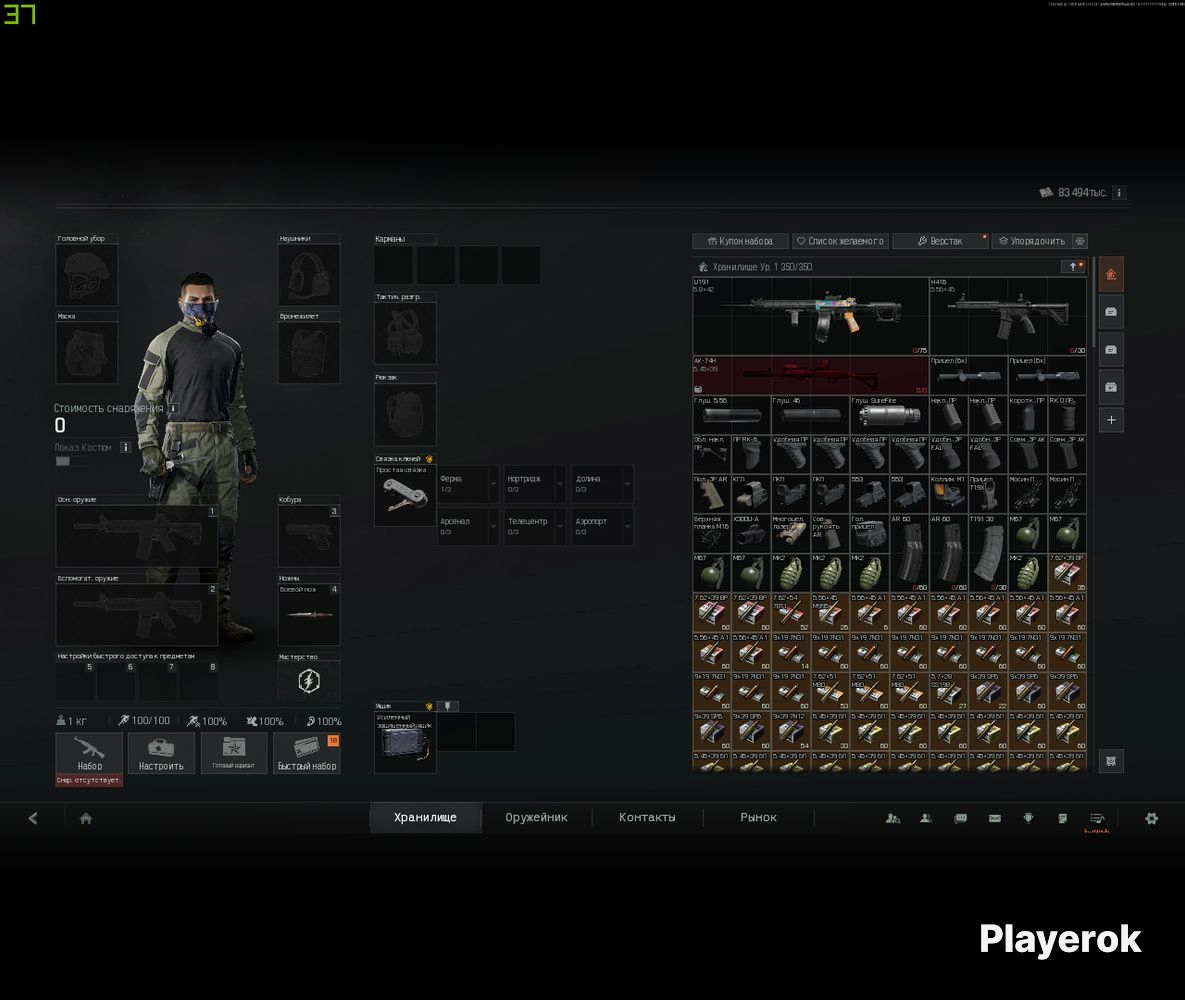The height and width of the screenshot is (1000, 1185).
Task: Click the Настроить button
Action: (x=161, y=753)
